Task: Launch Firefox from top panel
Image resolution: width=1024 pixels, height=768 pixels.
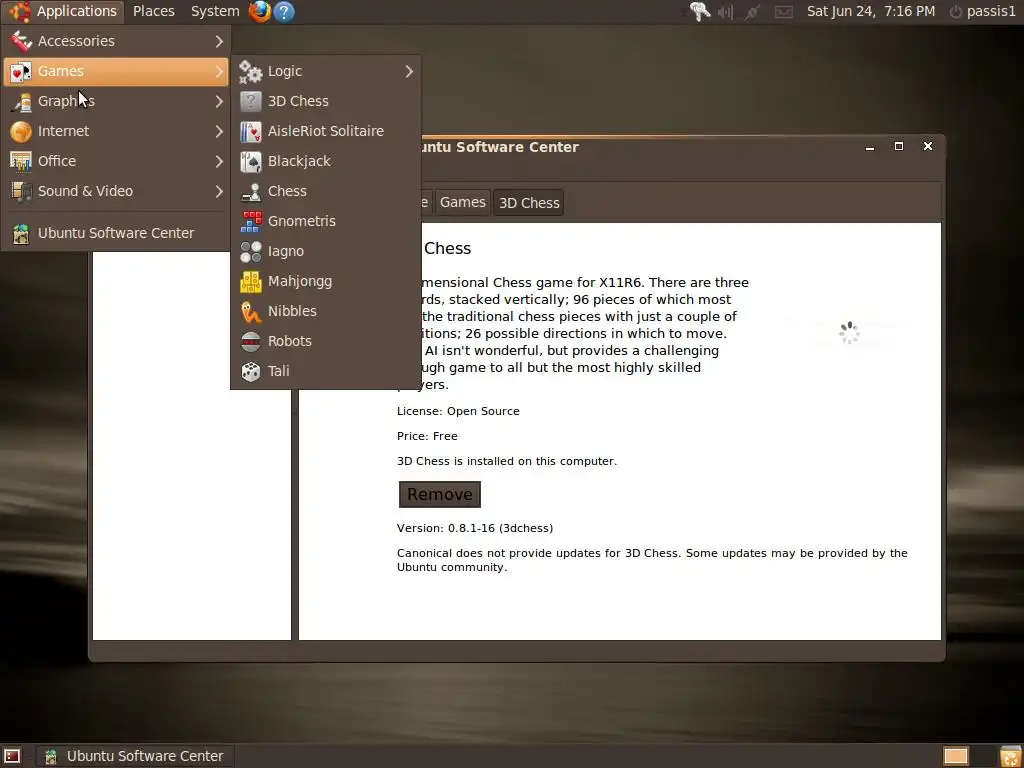Action: click(259, 11)
